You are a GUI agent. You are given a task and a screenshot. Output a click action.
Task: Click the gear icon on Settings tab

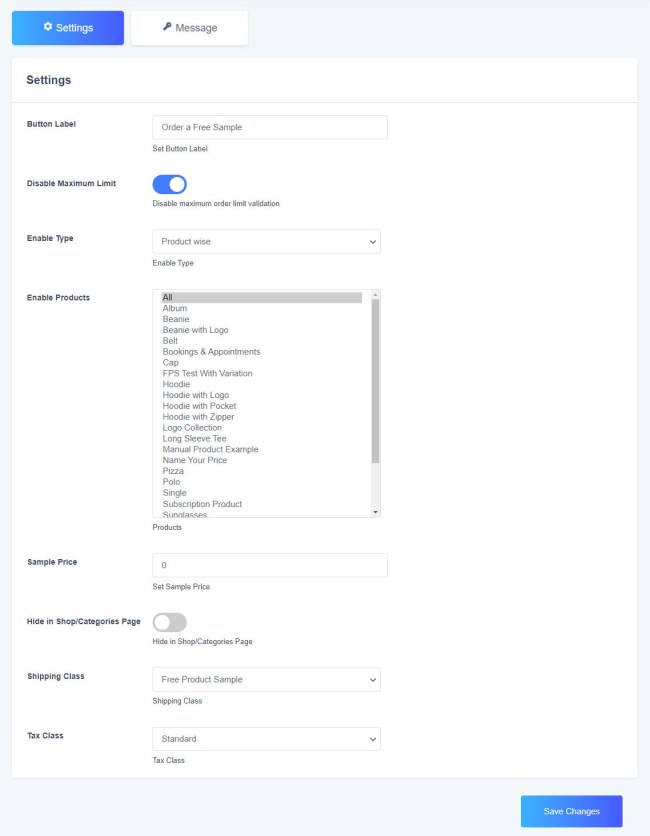(48, 27)
